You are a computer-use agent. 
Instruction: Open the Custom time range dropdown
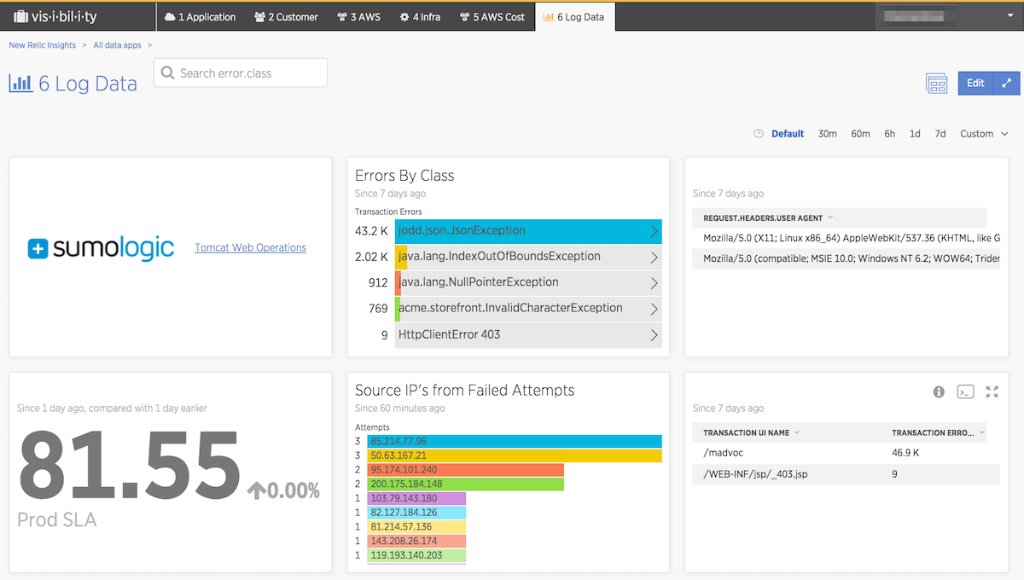(984, 133)
